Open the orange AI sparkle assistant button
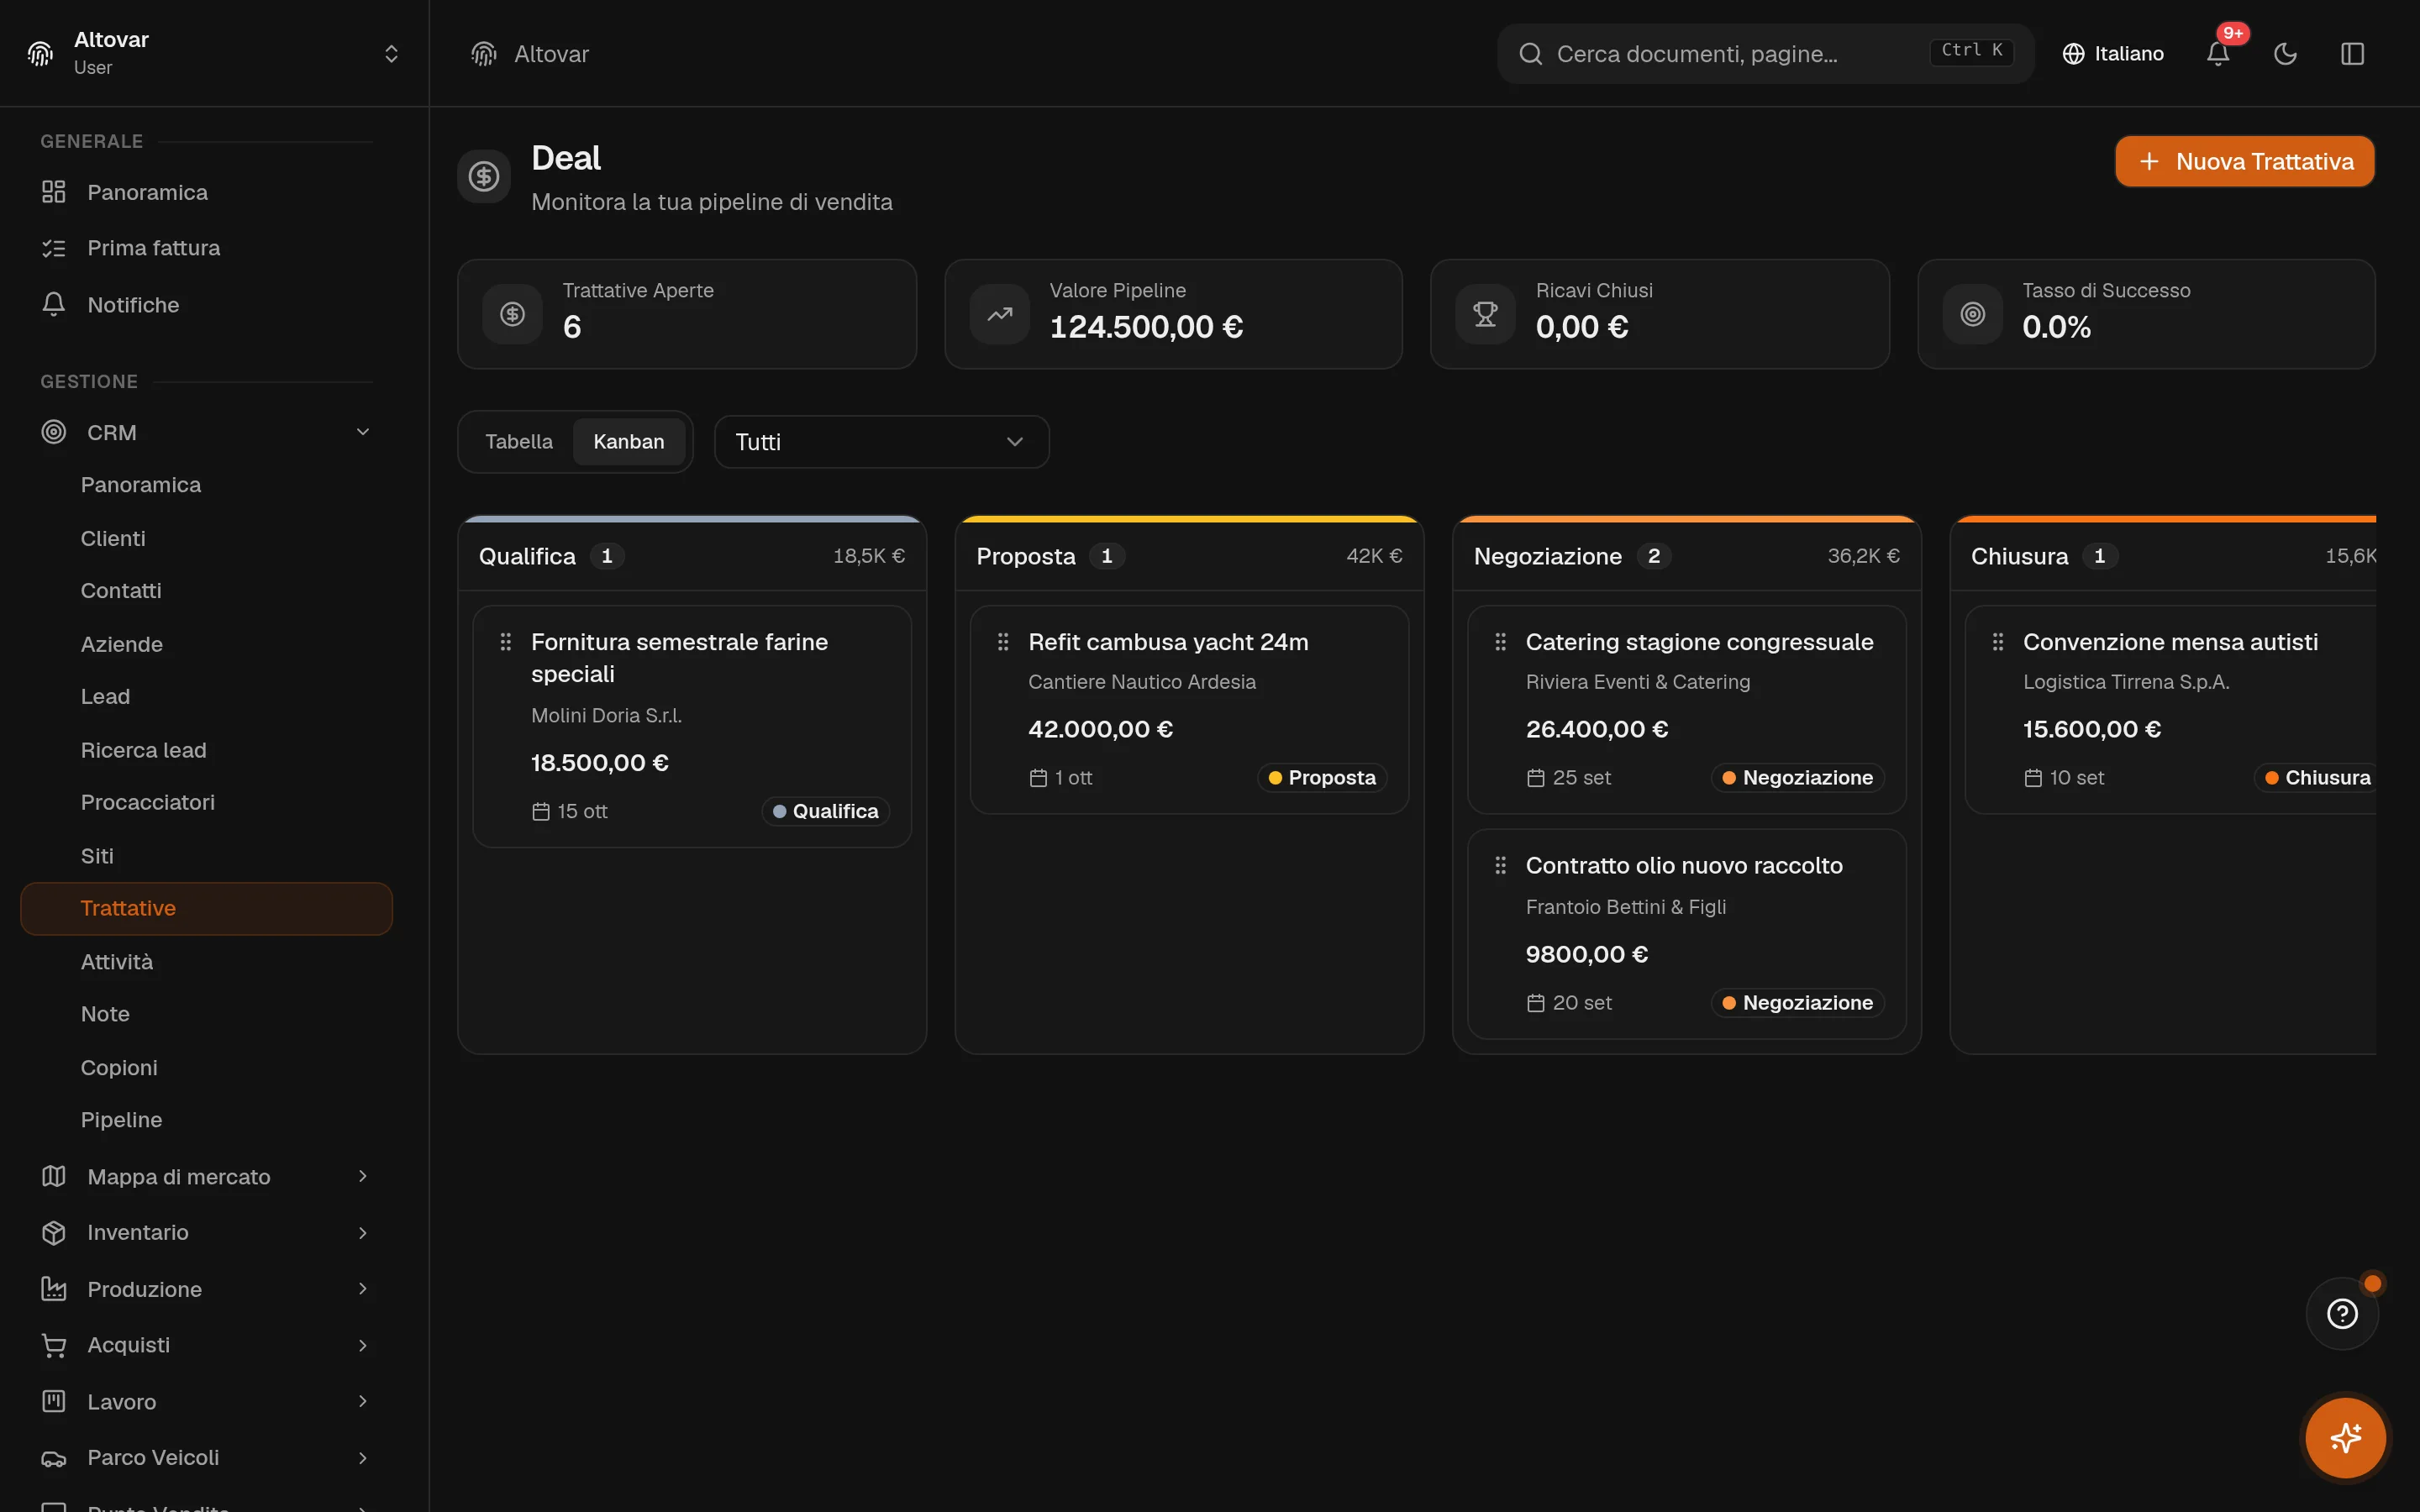The width and height of the screenshot is (2420, 1512). click(x=2345, y=1437)
